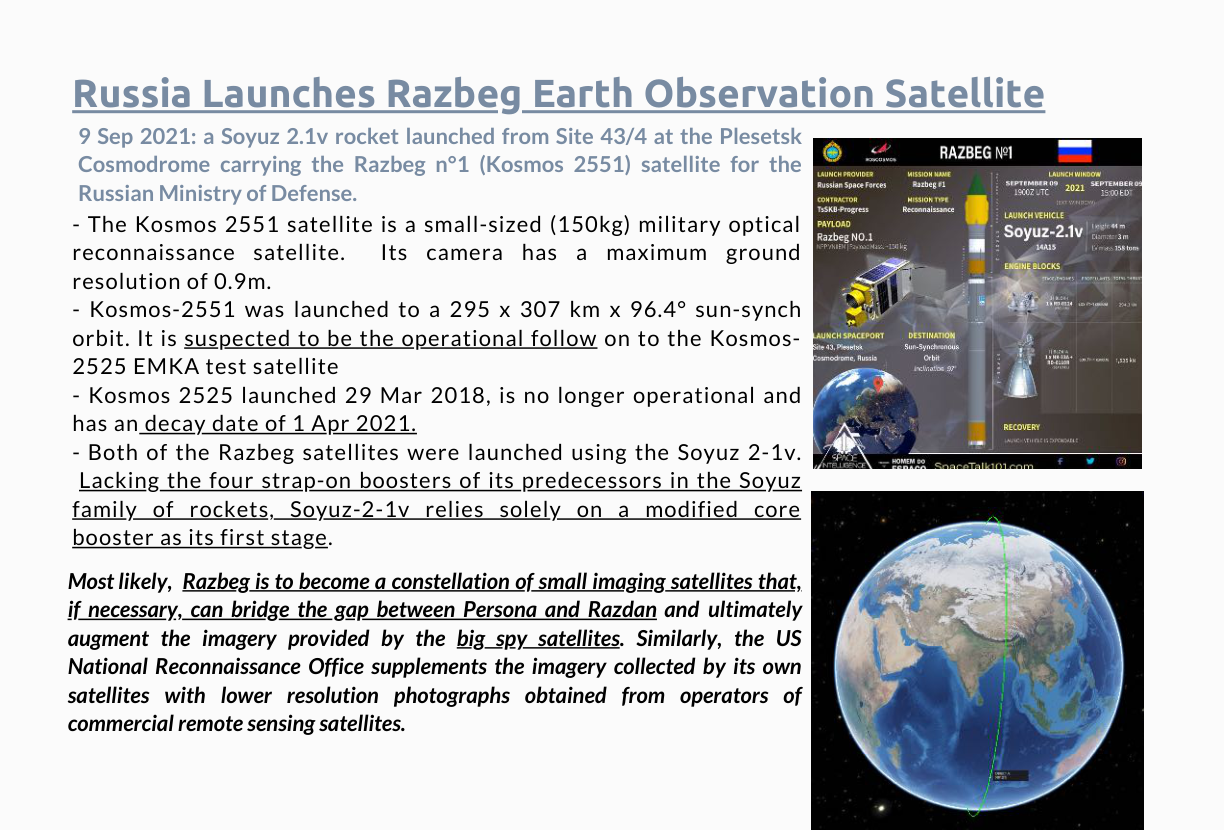Click 'DESTINATION' label in infographic
The height and width of the screenshot is (830, 1224).
click(932, 336)
